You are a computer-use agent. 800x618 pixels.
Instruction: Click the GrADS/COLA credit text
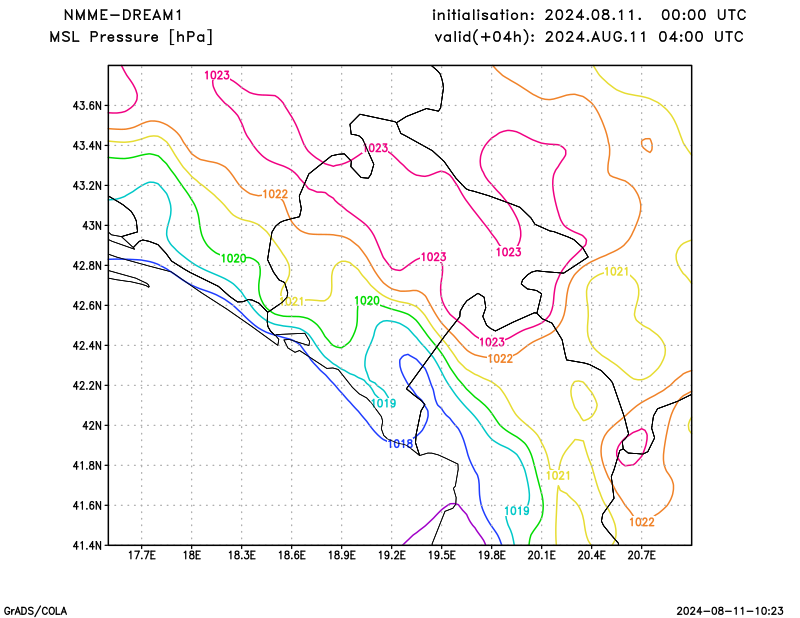[35, 611]
